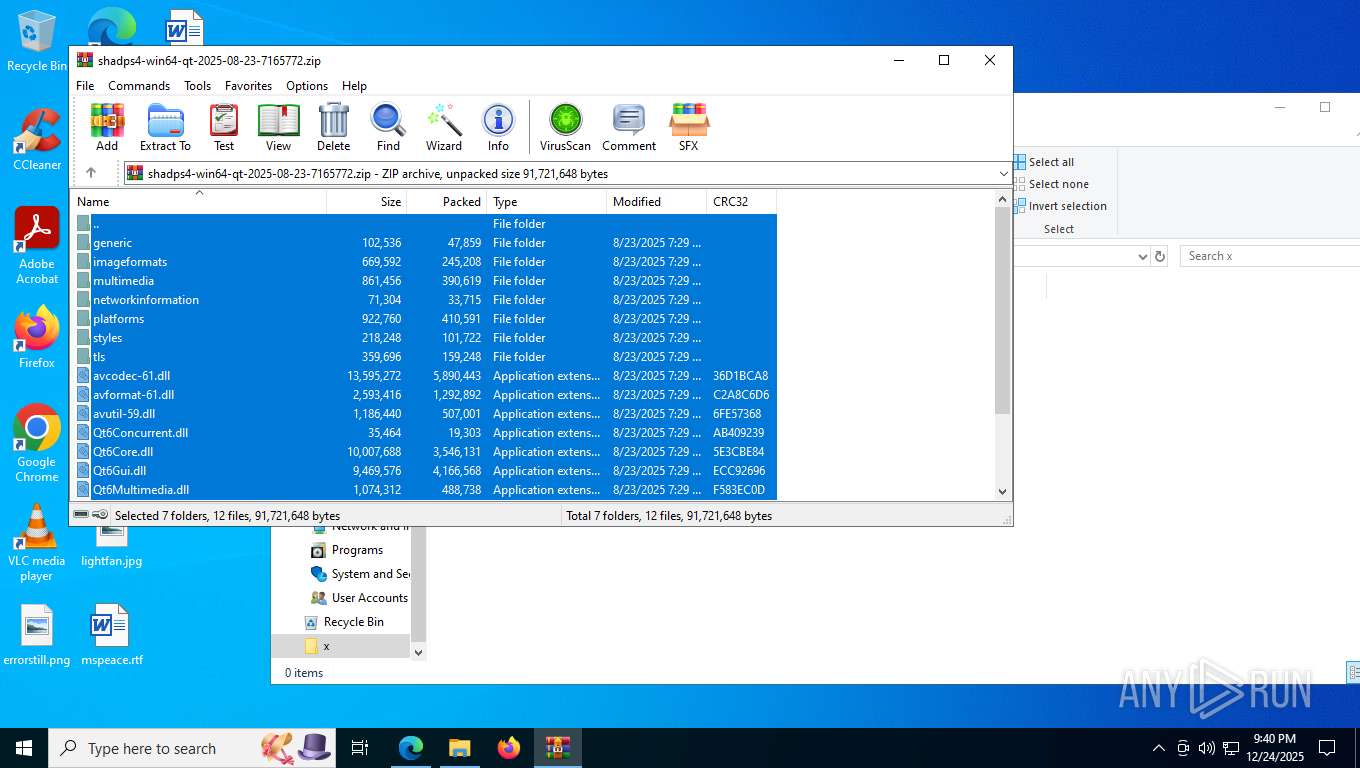Open CCleaner desktop shortcut
Viewport: 1360px width, 768px height.
37,139
